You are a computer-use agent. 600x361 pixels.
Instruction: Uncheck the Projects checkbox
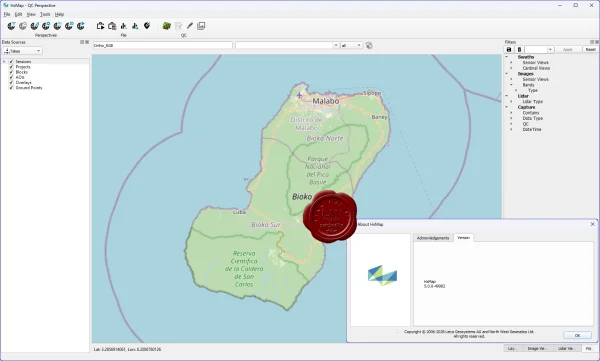pyautogui.click(x=11, y=67)
